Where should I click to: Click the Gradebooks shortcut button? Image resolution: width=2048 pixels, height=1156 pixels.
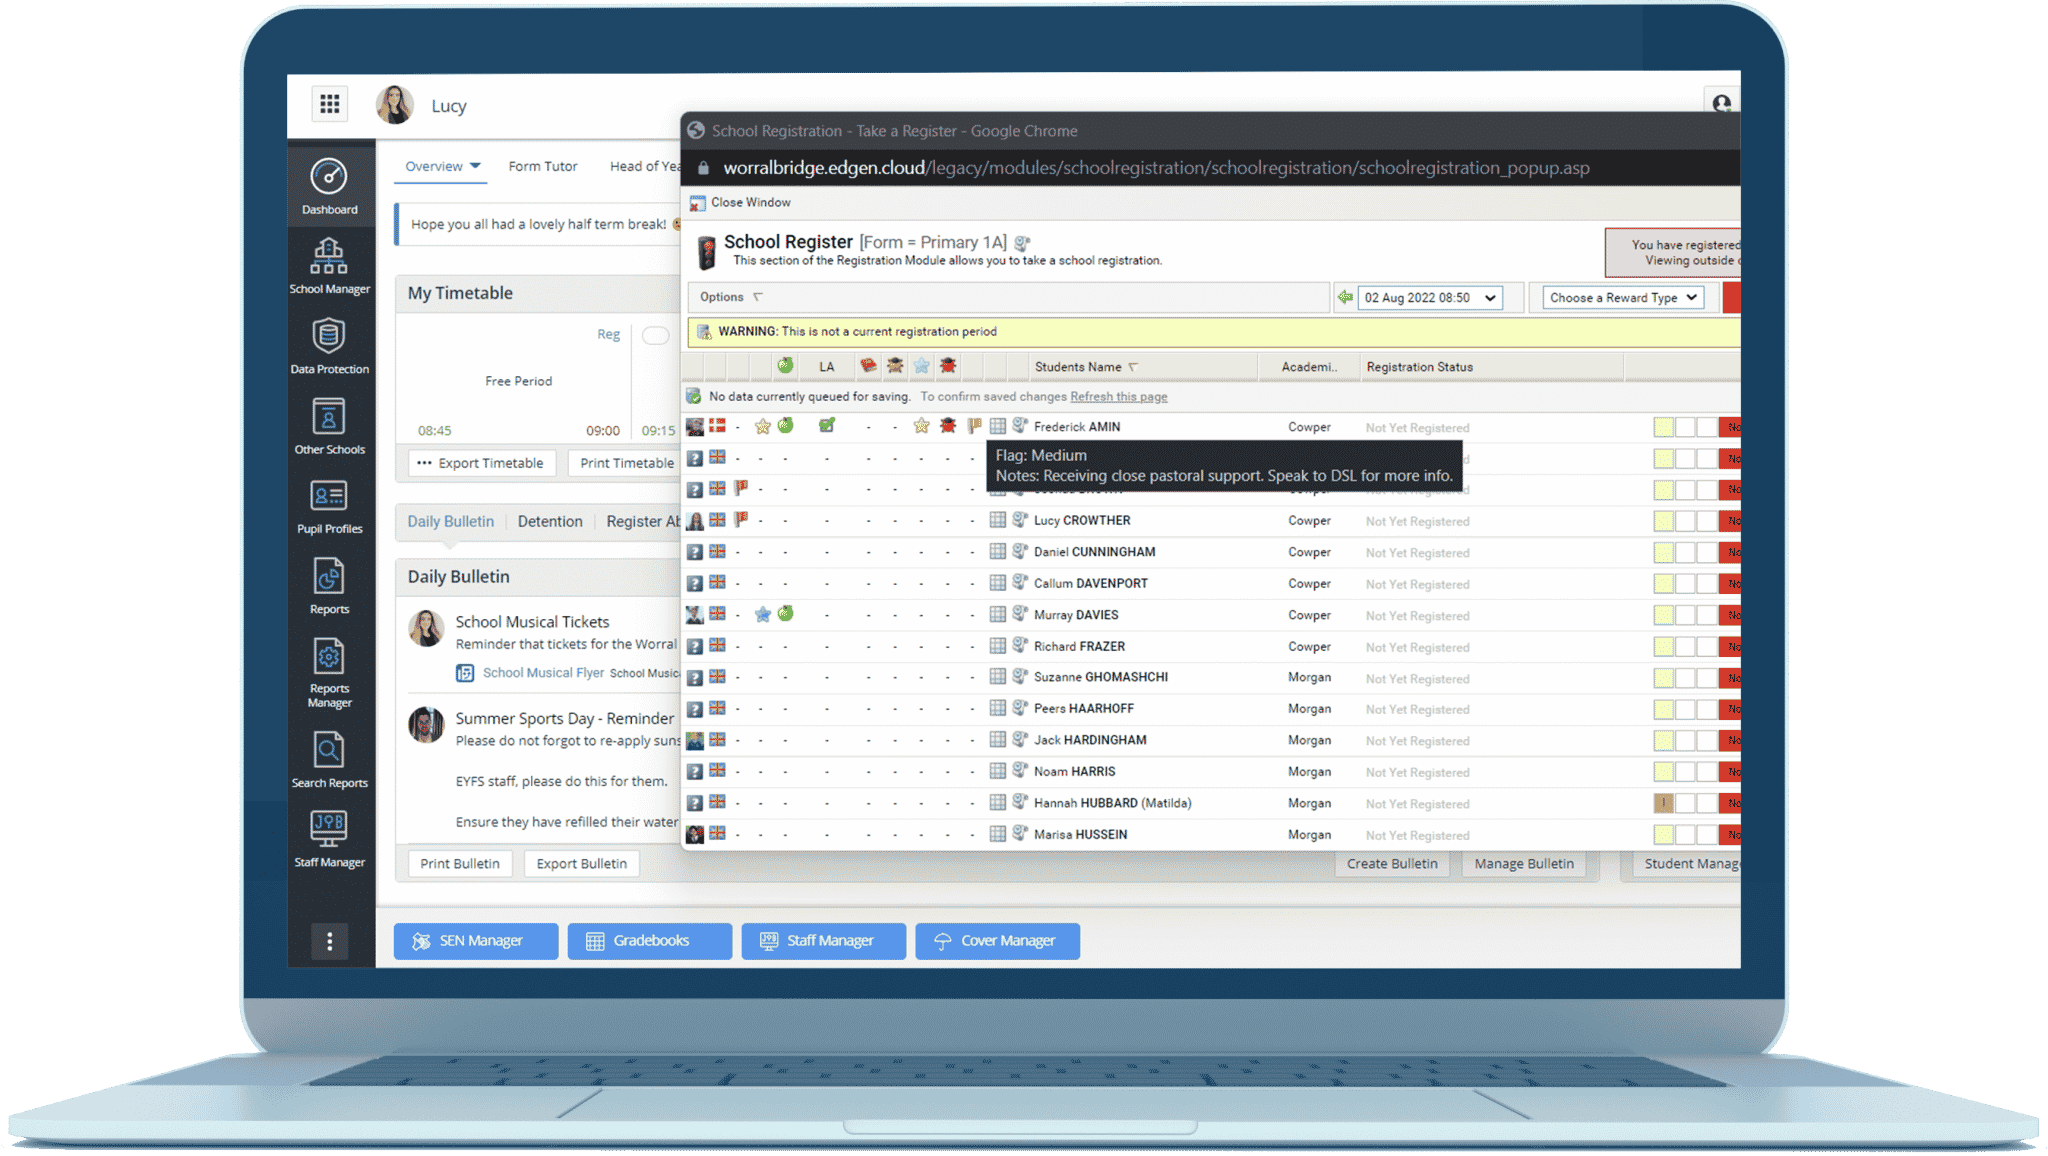[x=650, y=941]
